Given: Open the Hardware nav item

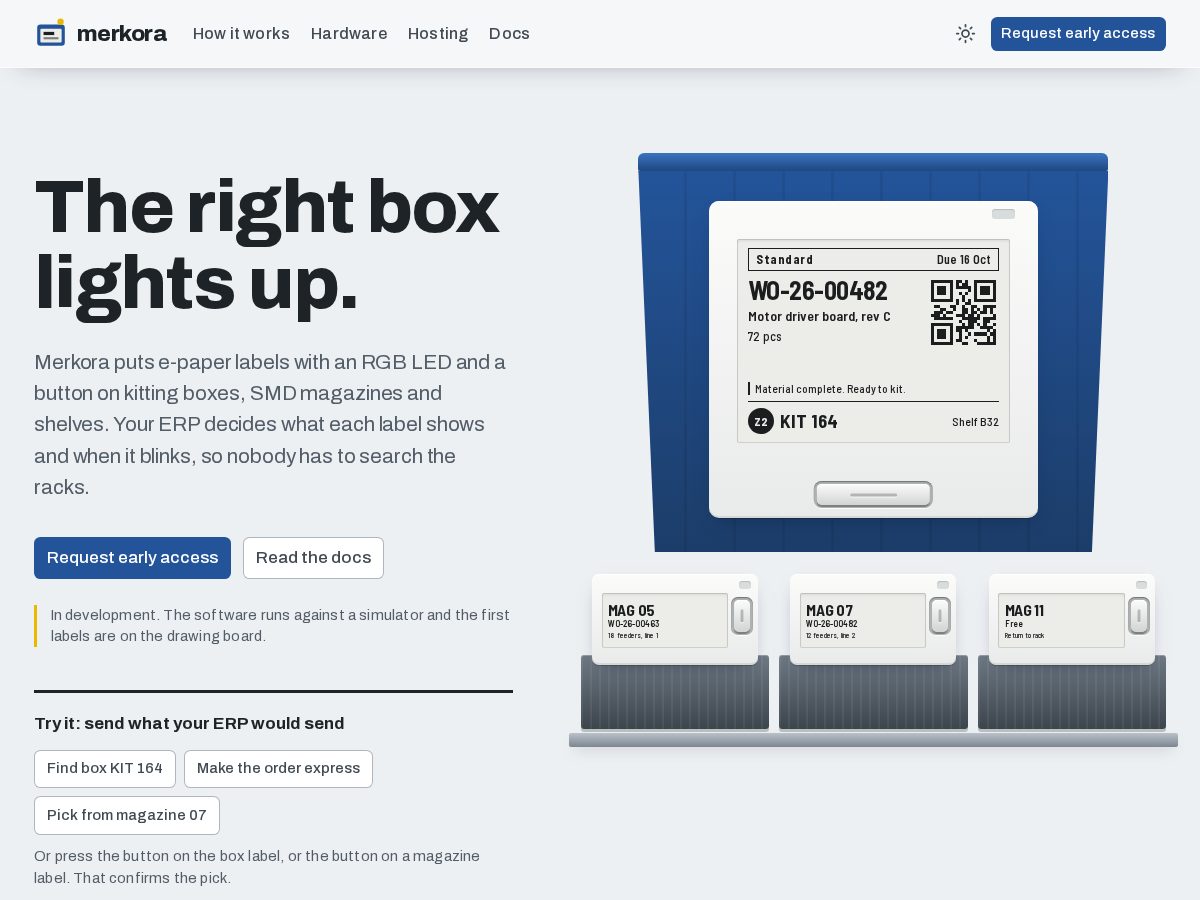Looking at the screenshot, I should (x=349, y=33).
